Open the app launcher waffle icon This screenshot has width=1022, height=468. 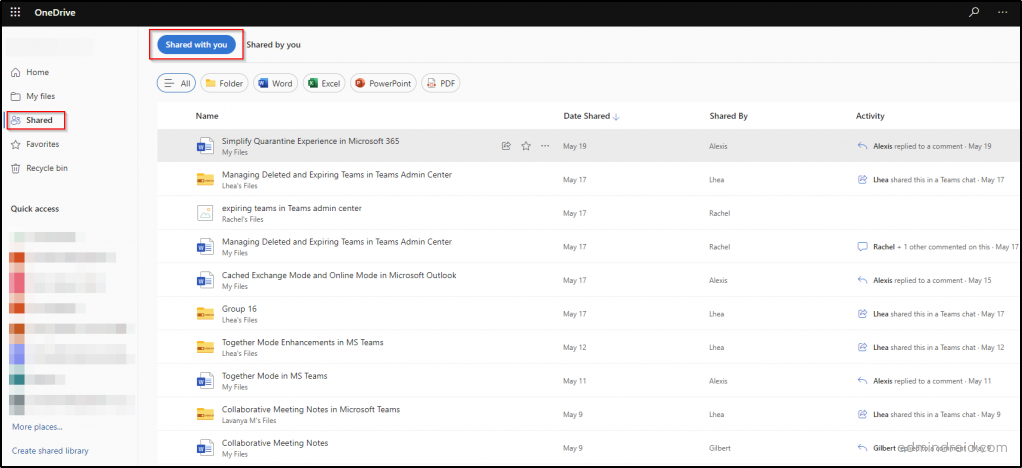15,12
